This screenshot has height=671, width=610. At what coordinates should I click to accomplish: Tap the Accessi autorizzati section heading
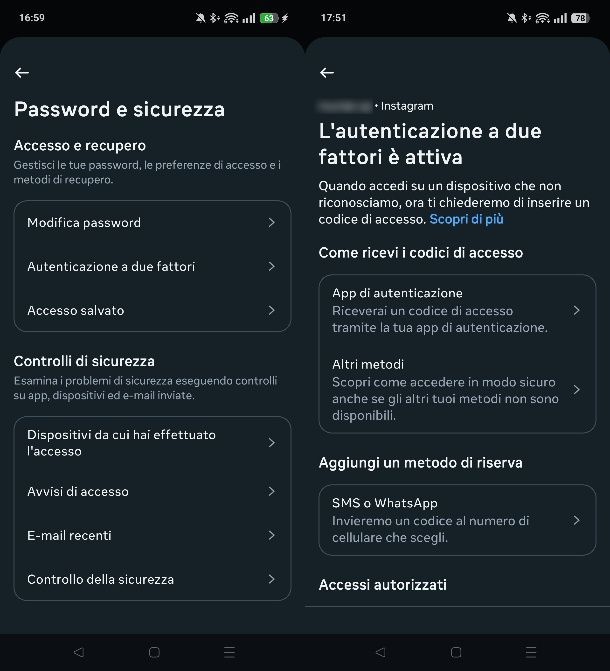click(382, 585)
